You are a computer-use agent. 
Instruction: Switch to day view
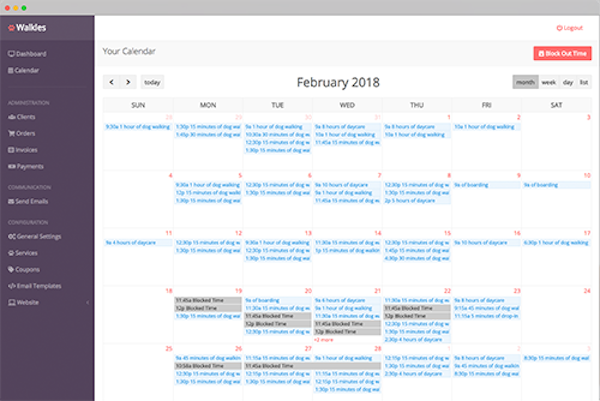[x=568, y=82]
